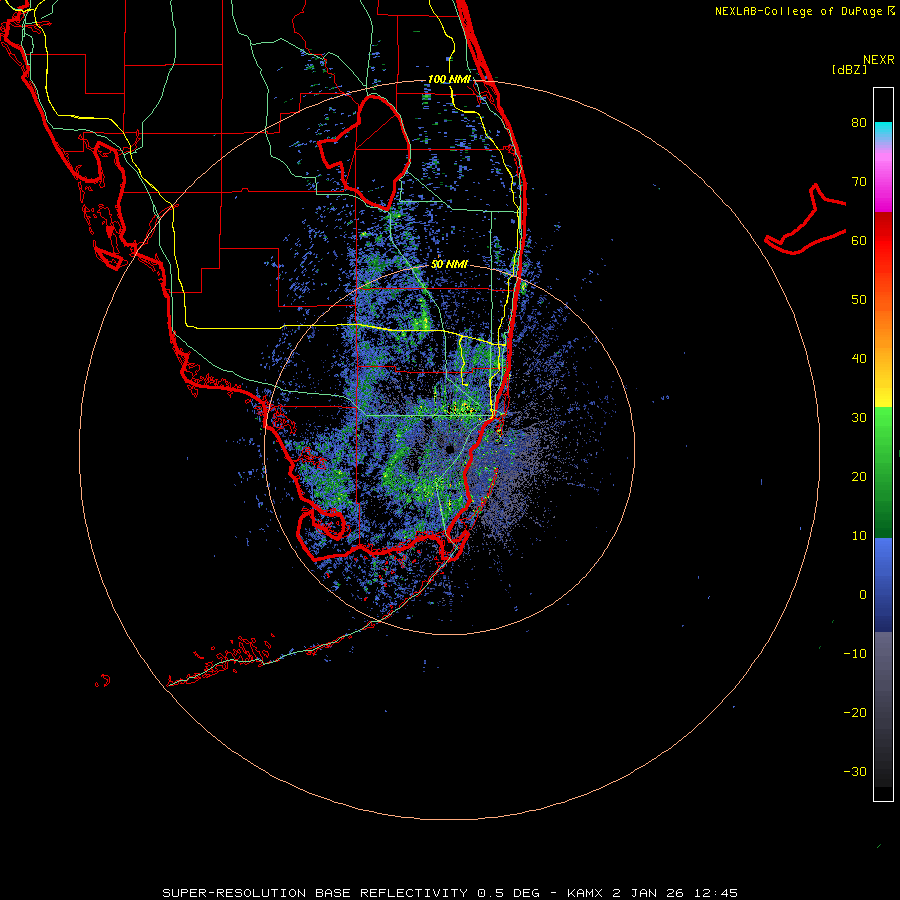900x900 pixels.
Task: Click the 20 dBZ scale label
Action: point(859,477)
